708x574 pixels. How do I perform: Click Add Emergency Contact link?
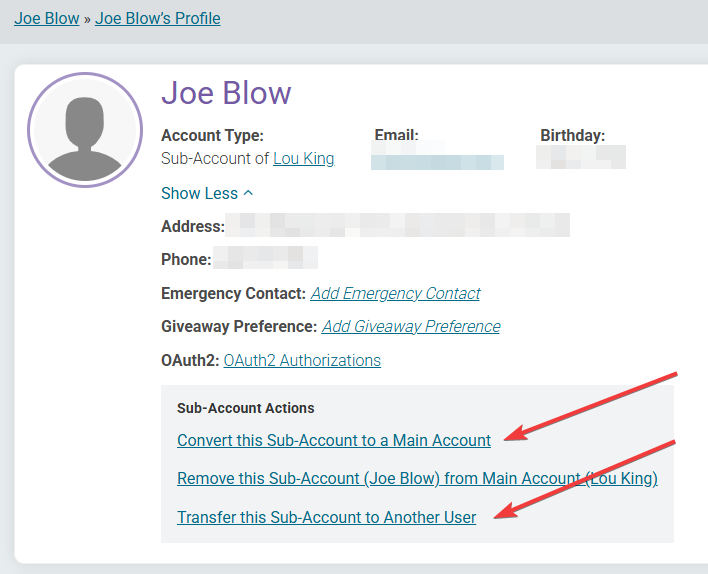click(x=395, y=293)
